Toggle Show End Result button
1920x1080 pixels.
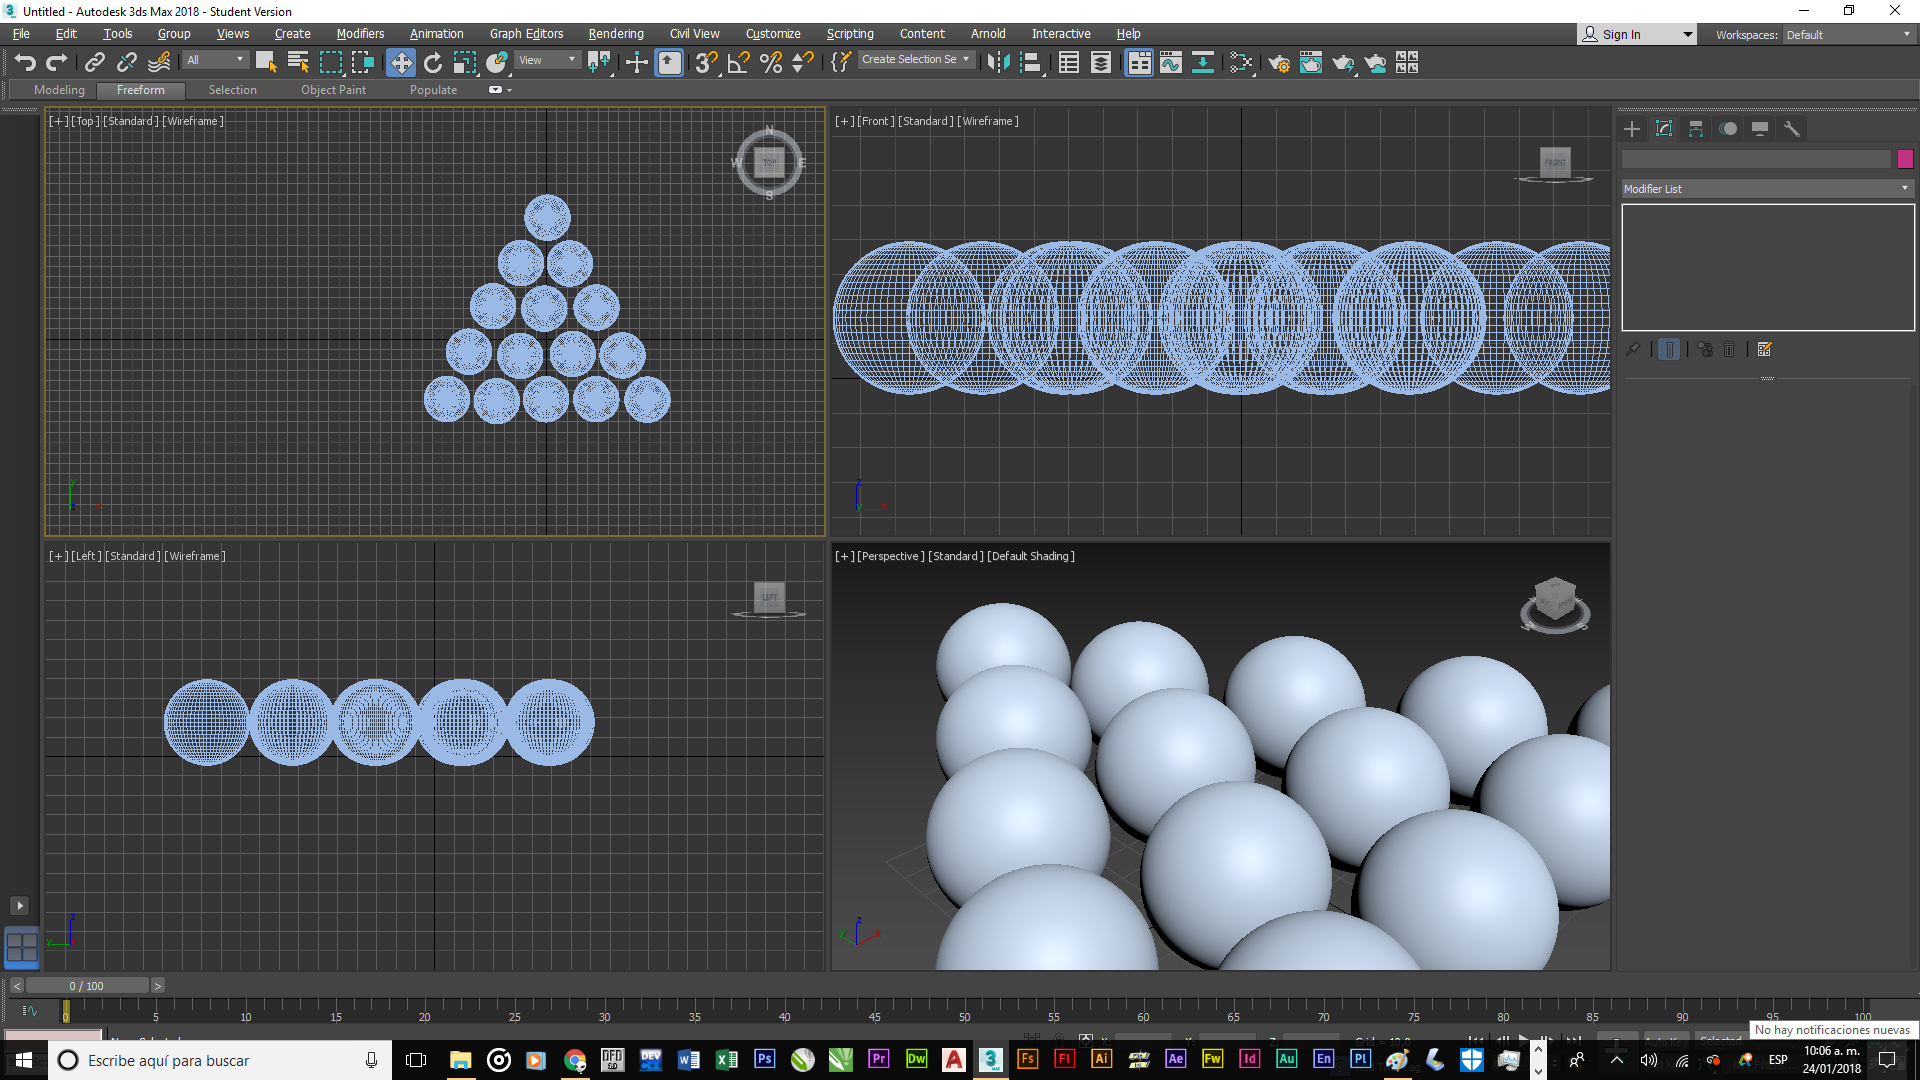tap(1669, 349)
